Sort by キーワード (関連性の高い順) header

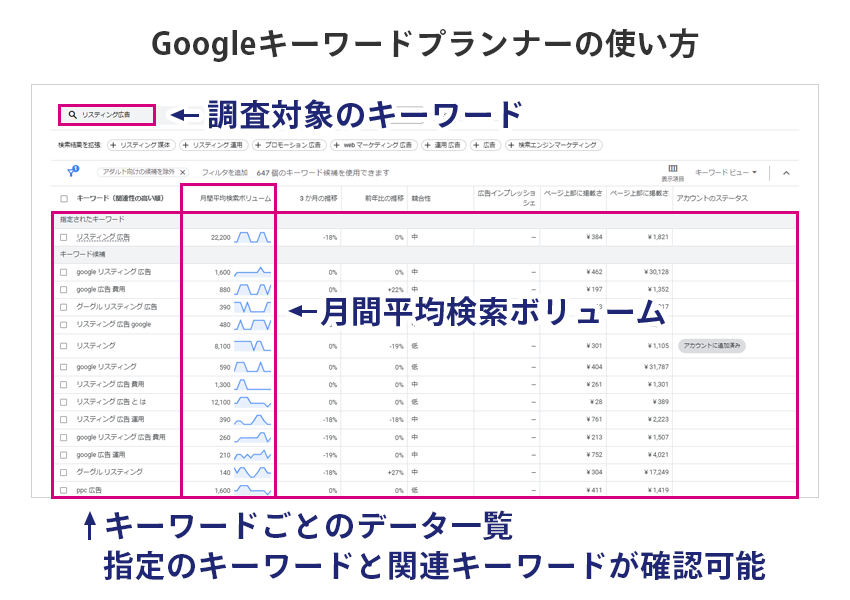(120, 198)
